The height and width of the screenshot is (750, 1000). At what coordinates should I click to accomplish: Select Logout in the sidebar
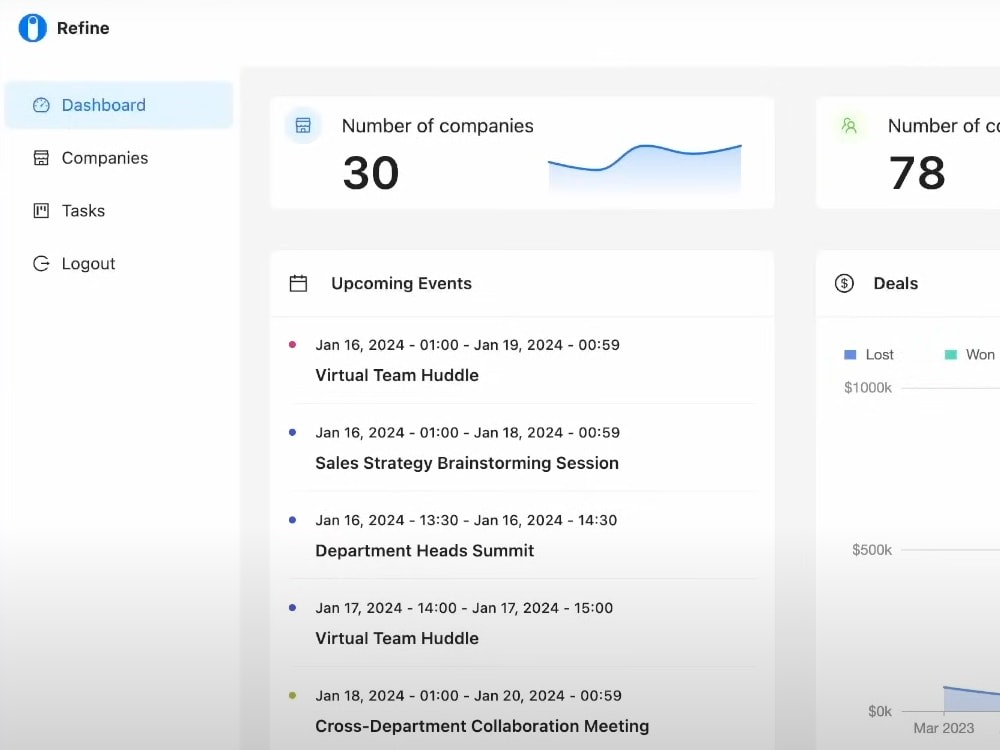coord(119,264)
